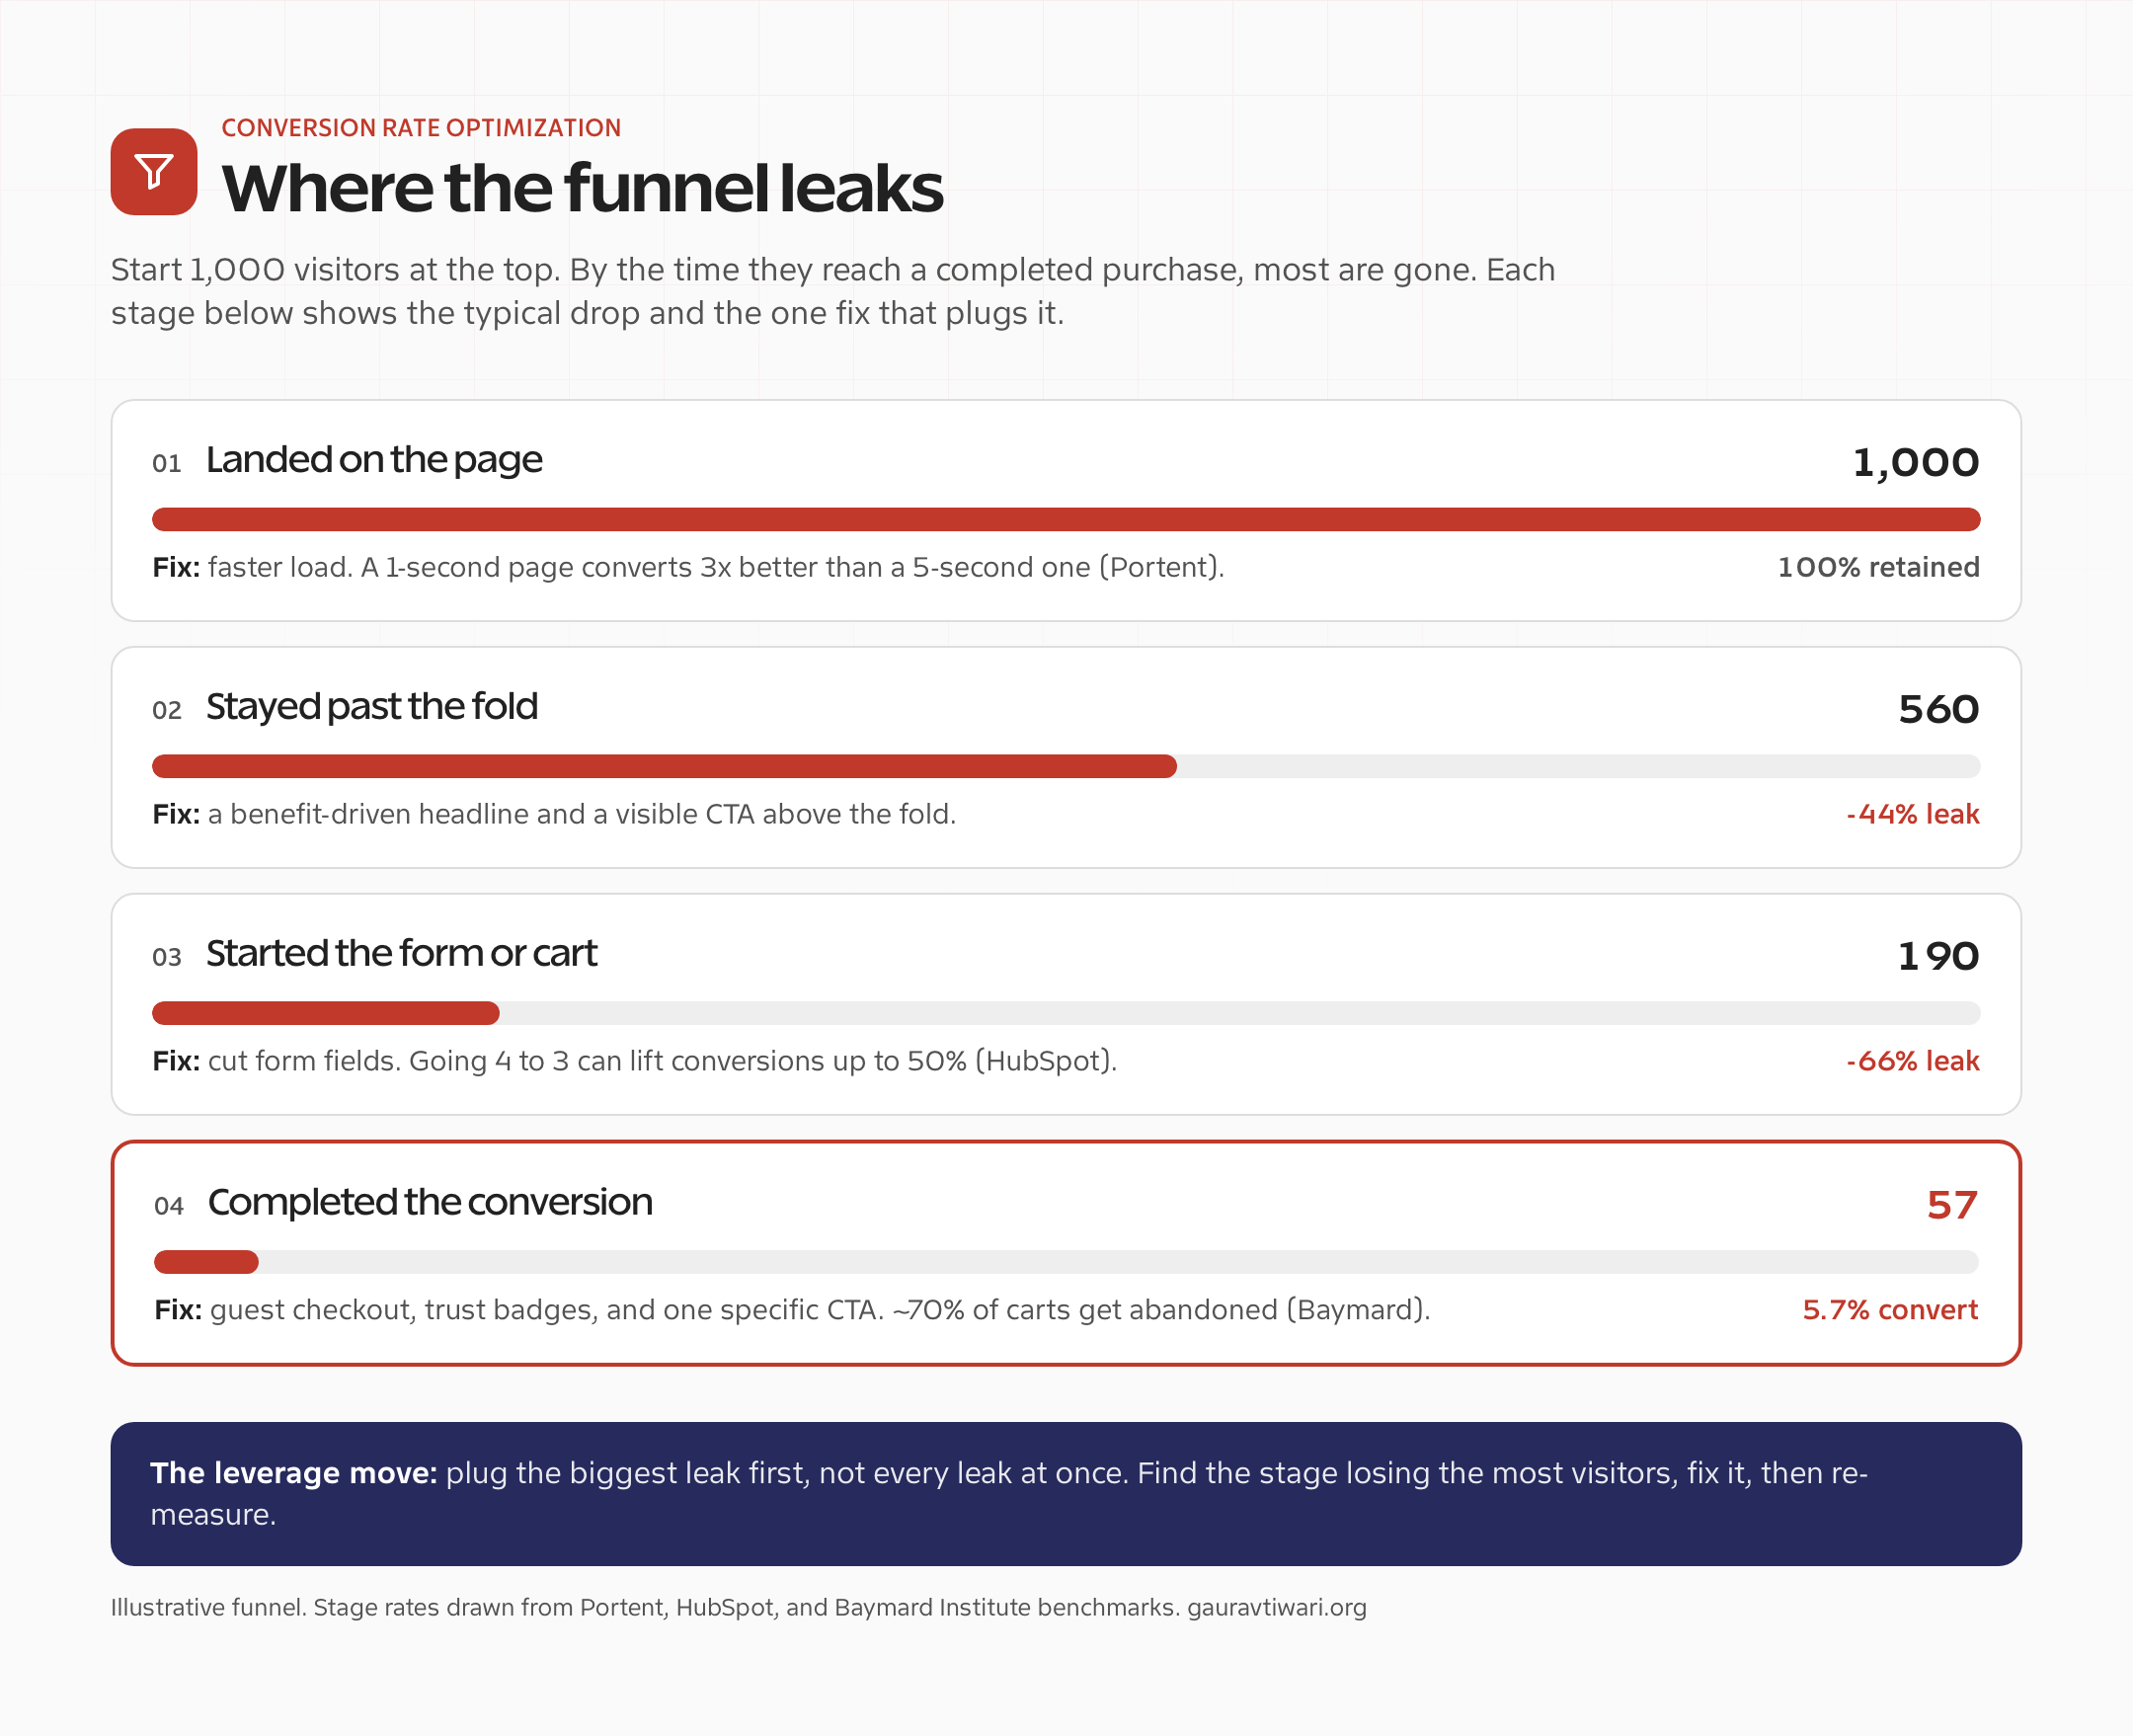Screen dimensions: 2133x1736
Task: Click the '03' stage number
Action: [x=167, y=958]
